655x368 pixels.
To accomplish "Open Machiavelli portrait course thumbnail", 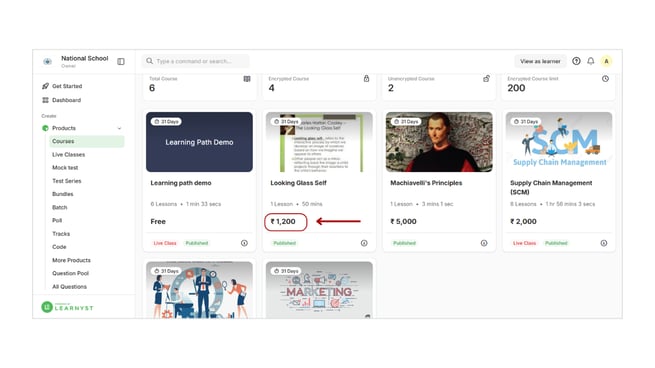I will click(x=439, y=142).
